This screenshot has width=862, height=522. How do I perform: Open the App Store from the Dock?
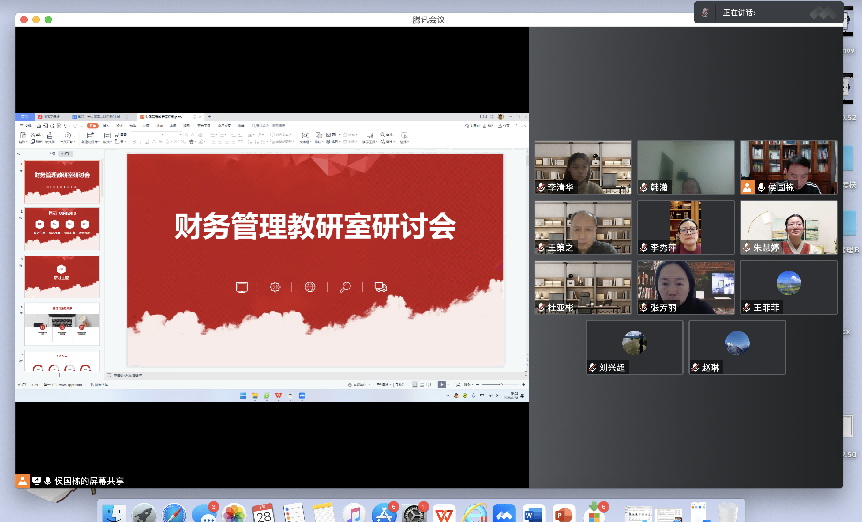[384, 513]
